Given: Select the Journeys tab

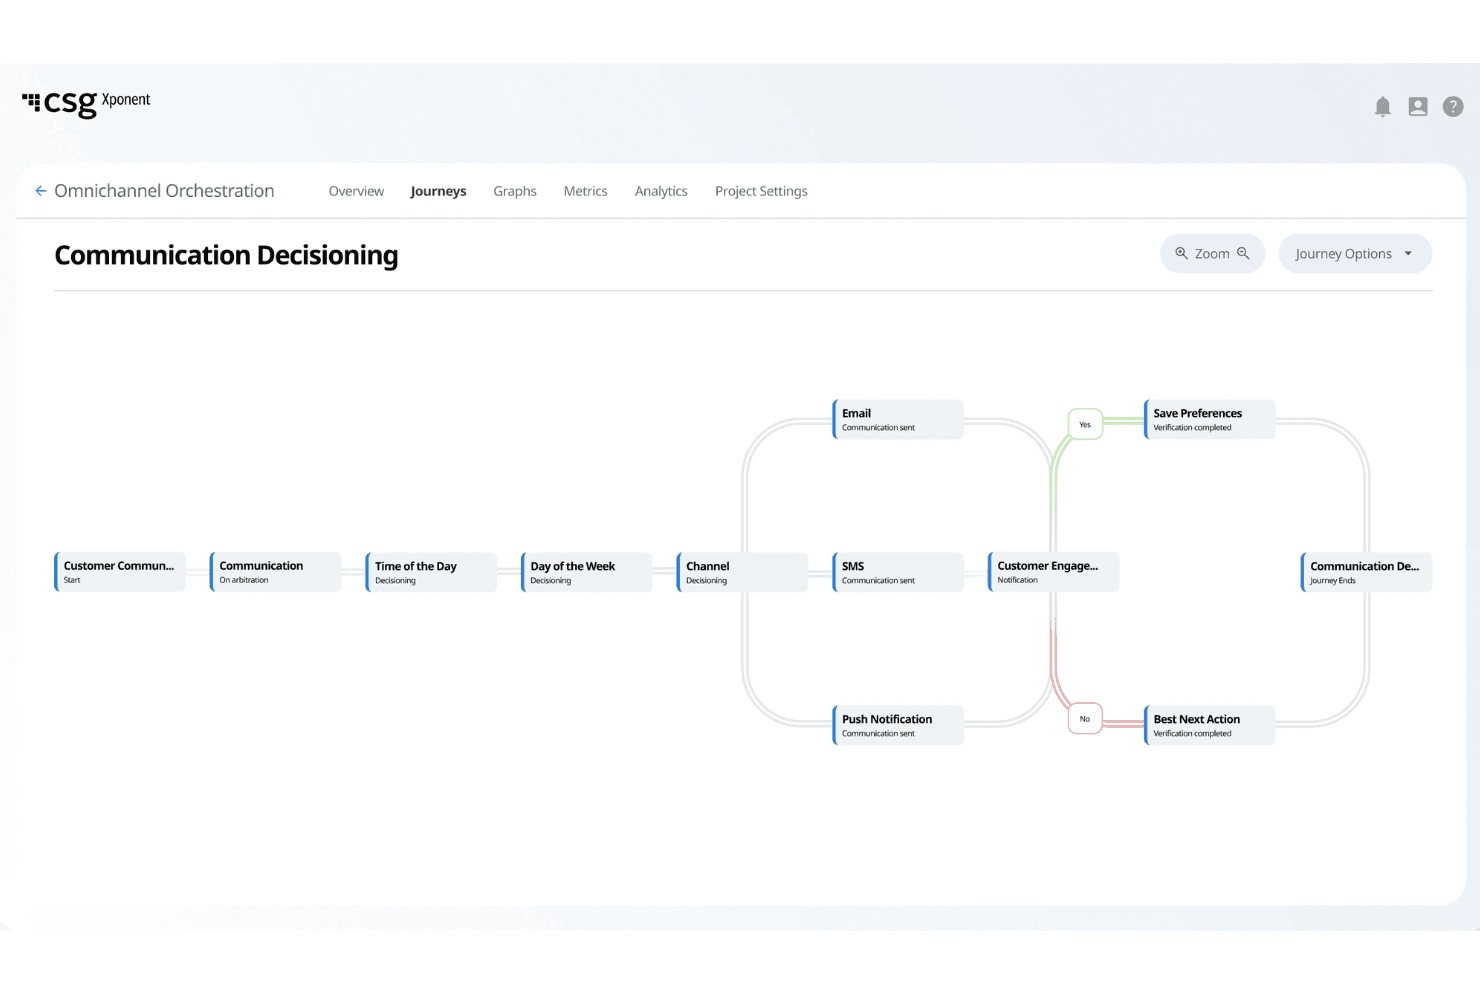Looking at the screenshot, I should click(438, 191).
